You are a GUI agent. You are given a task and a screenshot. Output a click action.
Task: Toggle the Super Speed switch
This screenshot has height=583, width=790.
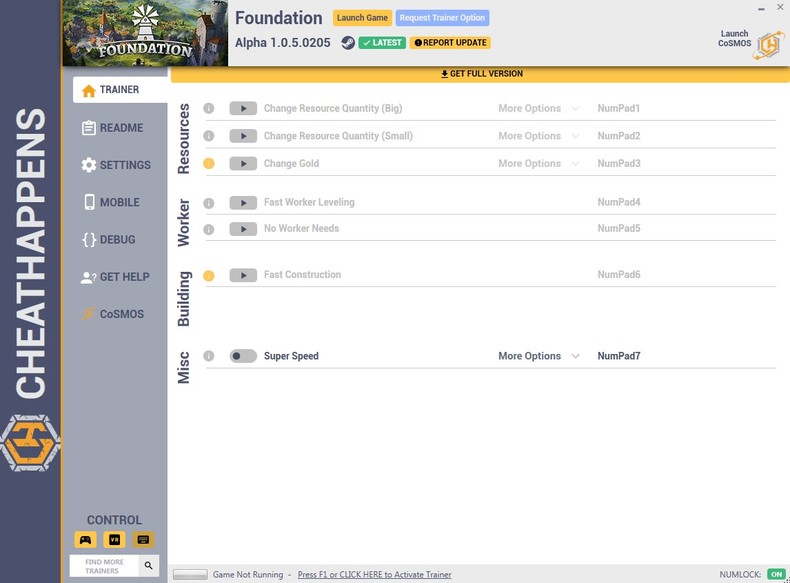point(243,356)
